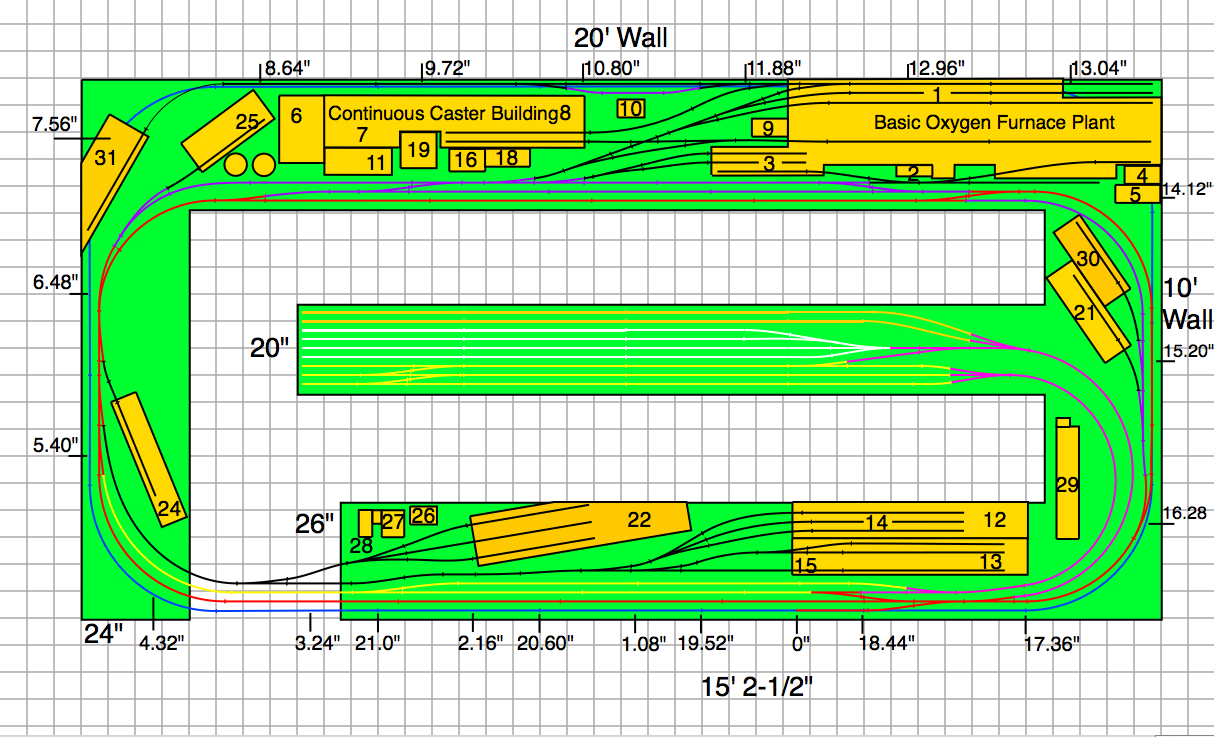Screen dimensions: 1214x737
Task: Select the 8.64" measurement label
Action: point(287,68)
